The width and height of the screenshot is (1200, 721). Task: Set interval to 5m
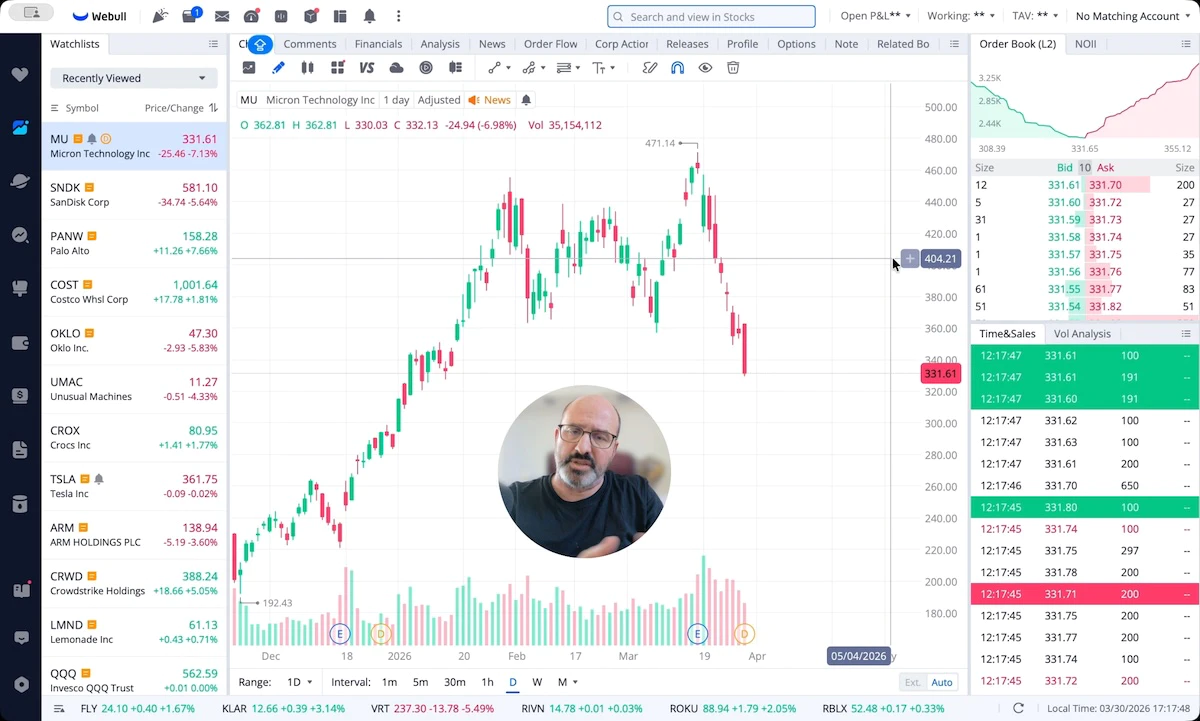tap(420, 682)
